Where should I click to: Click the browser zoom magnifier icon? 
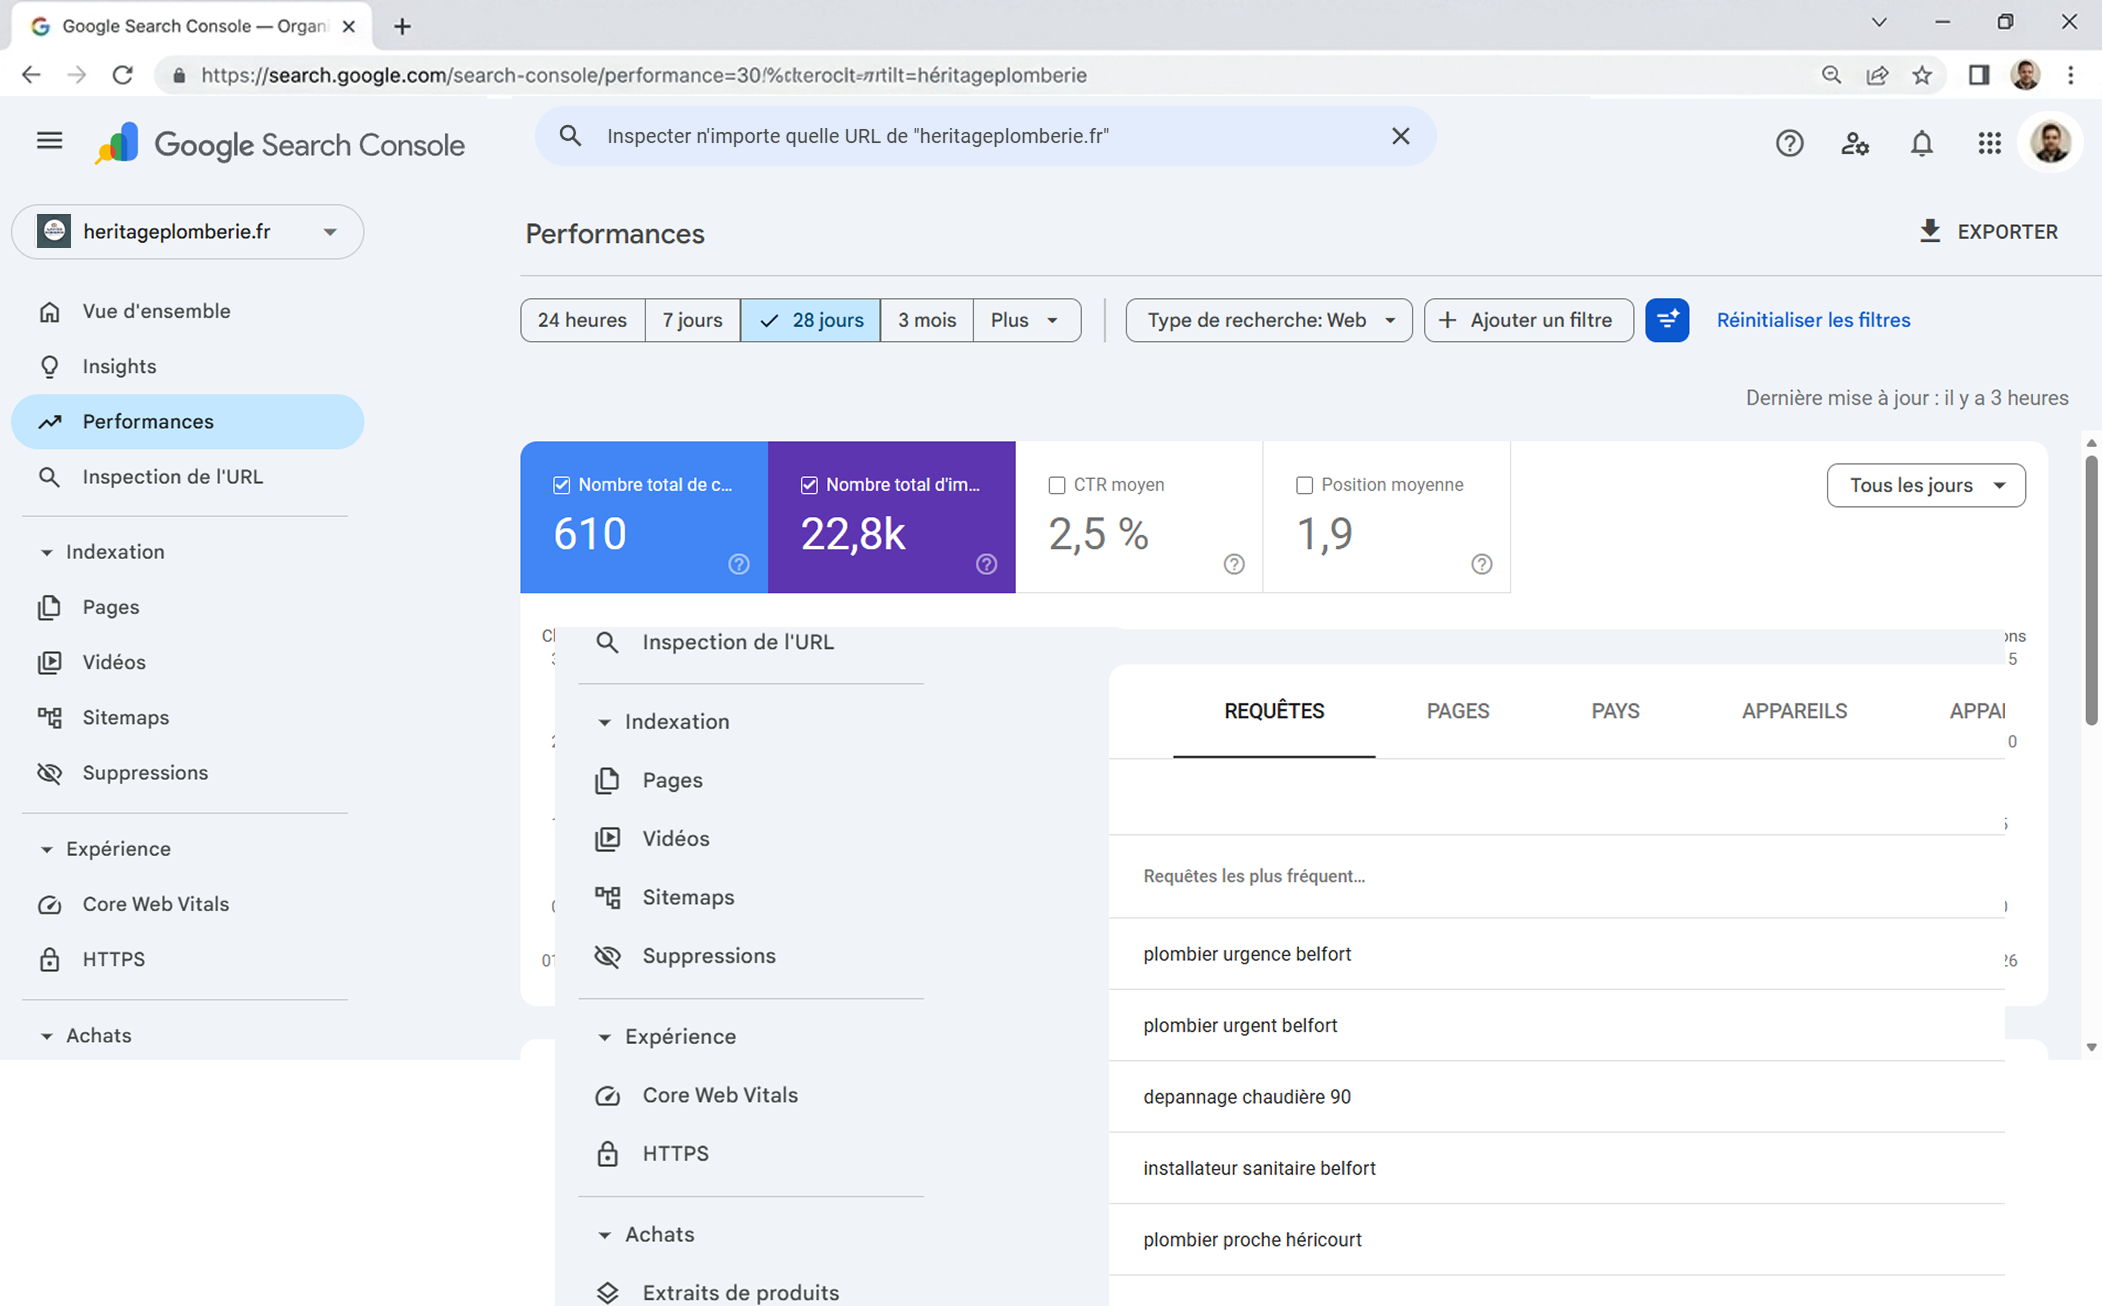point(1831,75)
